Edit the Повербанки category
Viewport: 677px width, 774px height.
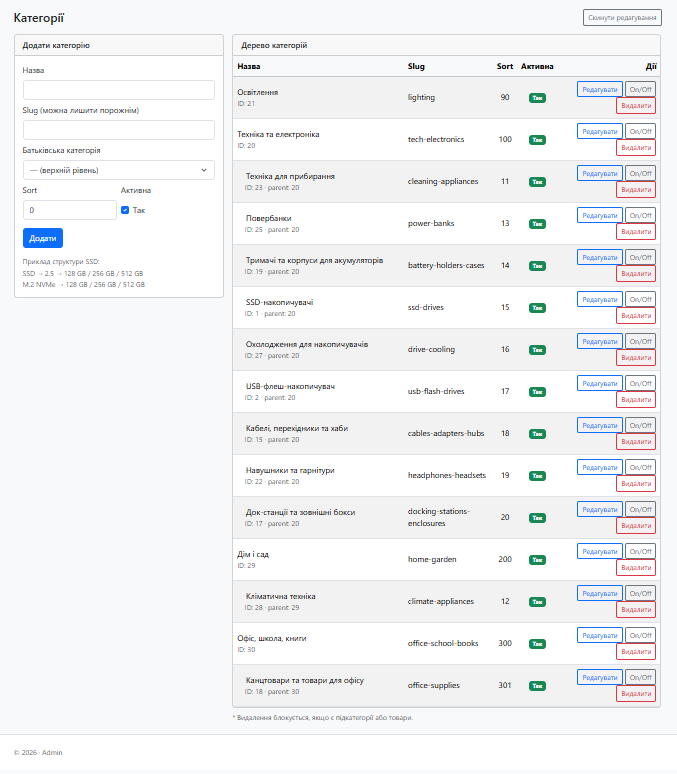[x=599, y=215]
